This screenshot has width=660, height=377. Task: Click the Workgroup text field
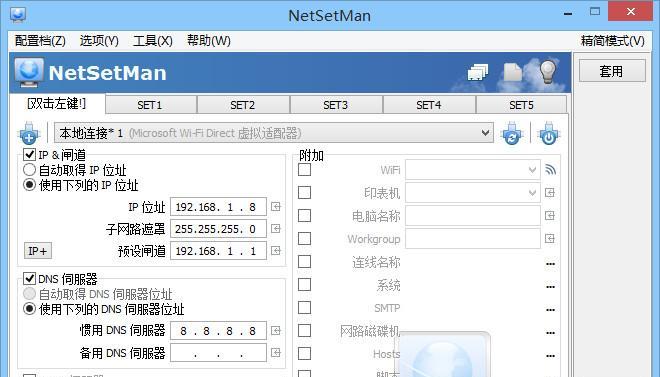click(473, 239)
